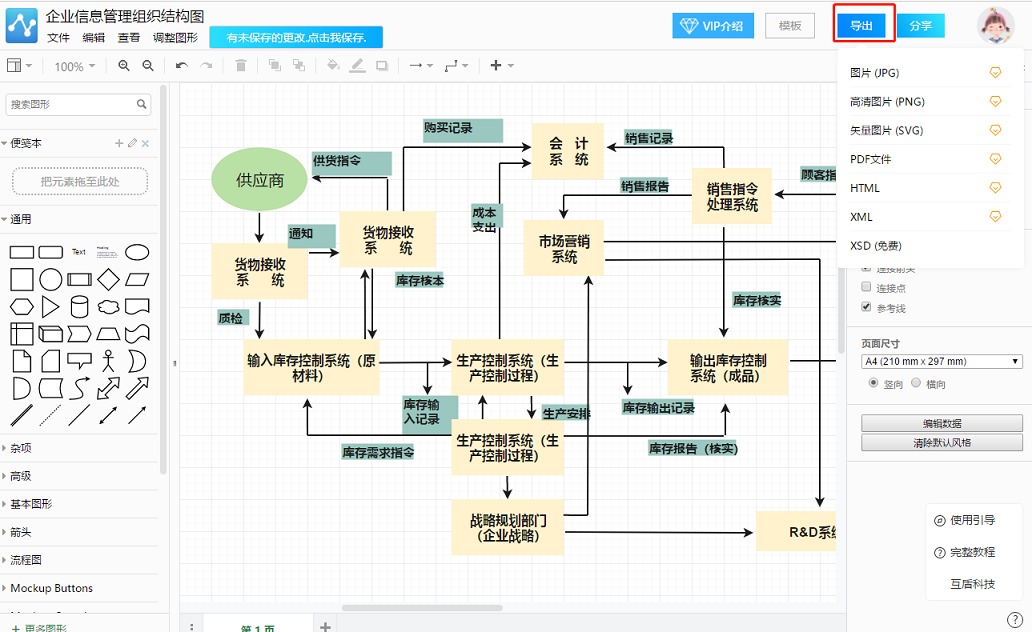Click the line color pencil icon

357,65
